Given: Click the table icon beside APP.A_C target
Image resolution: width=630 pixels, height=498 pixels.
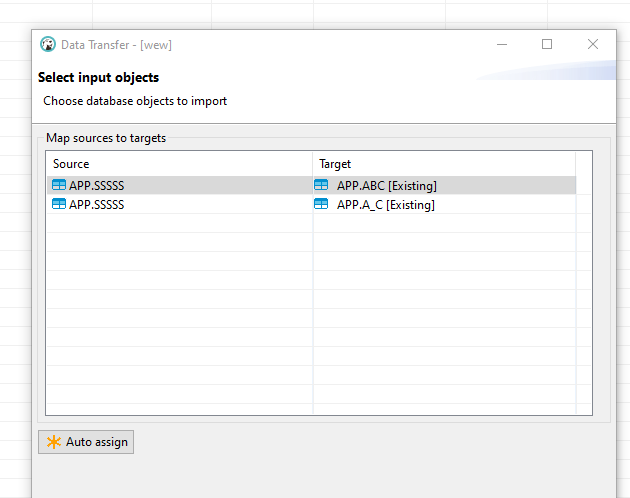Looking at the screenshot, I should [321, 204].
